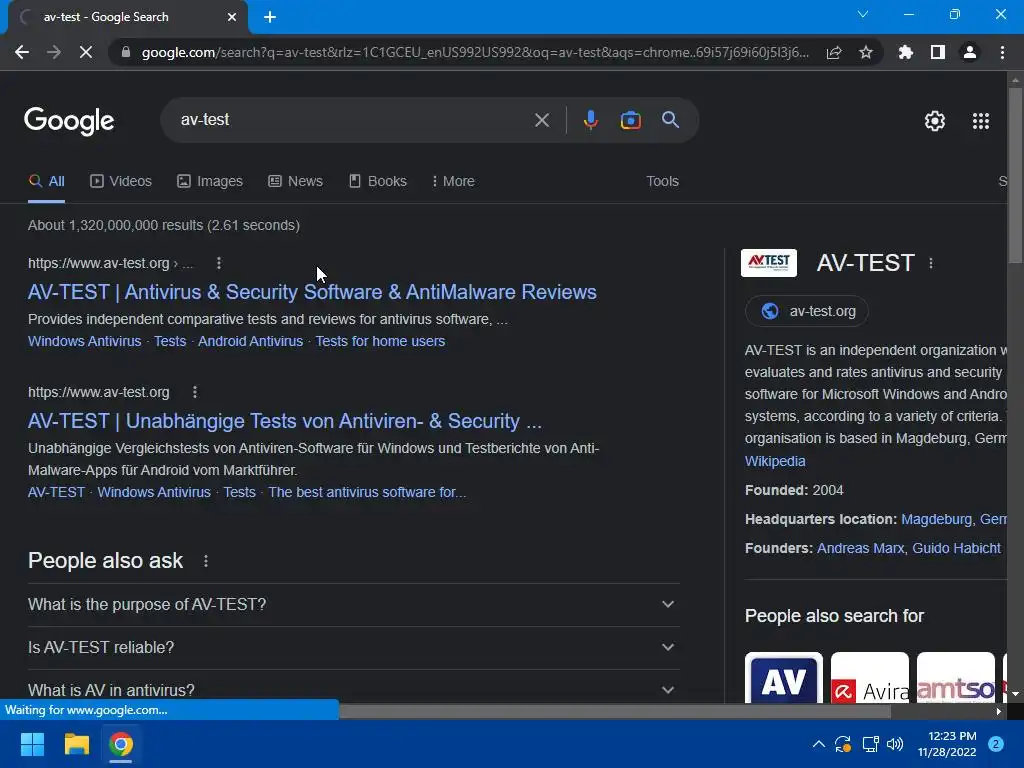Open The best antivirus software for... sitelink
This screenshot has width=1024, height=768.
(x=367, y=492)
